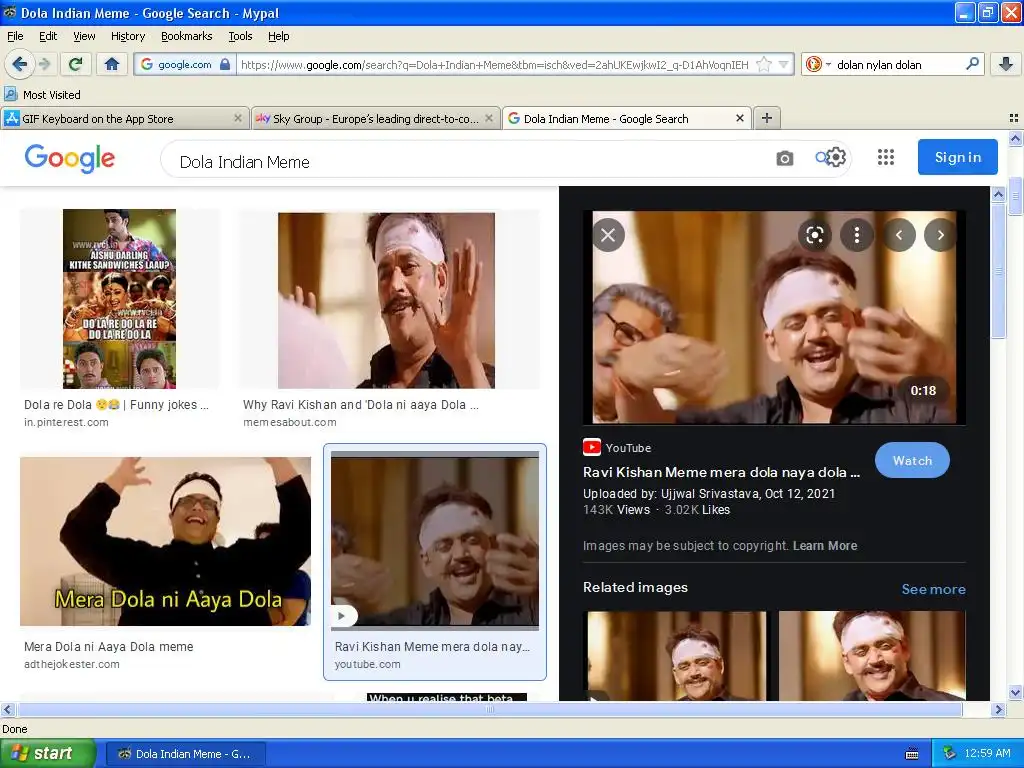Search by image with the camera icon
The height and width of the screenshot is (768, 1024).
[x=784, y=158]
